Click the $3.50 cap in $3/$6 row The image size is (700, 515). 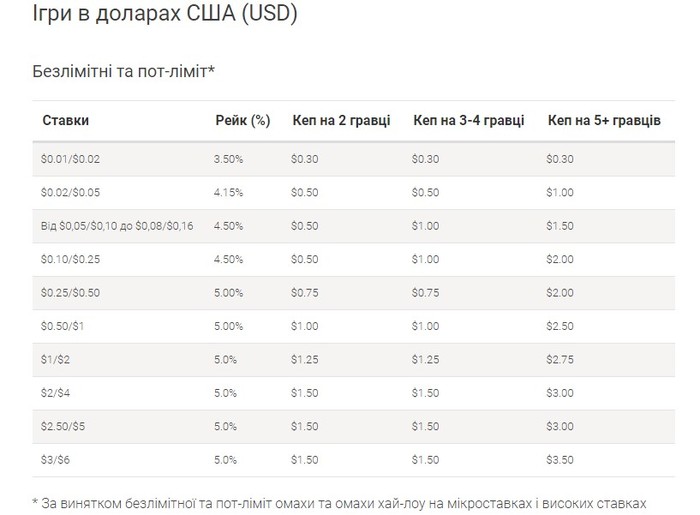pos(560,460)
